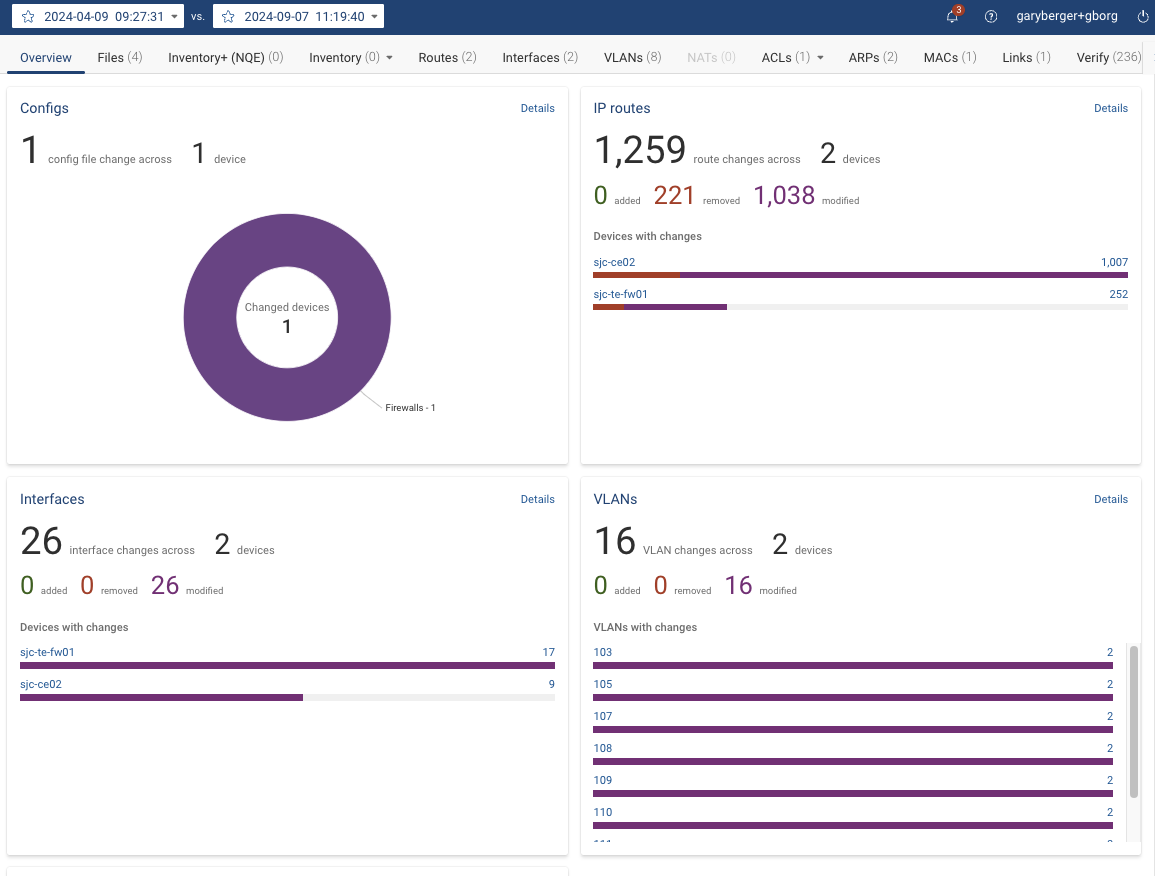The width and height of the screenshot is (1155, 876).
Task: Click the power logout icon
Action: 1143,17
